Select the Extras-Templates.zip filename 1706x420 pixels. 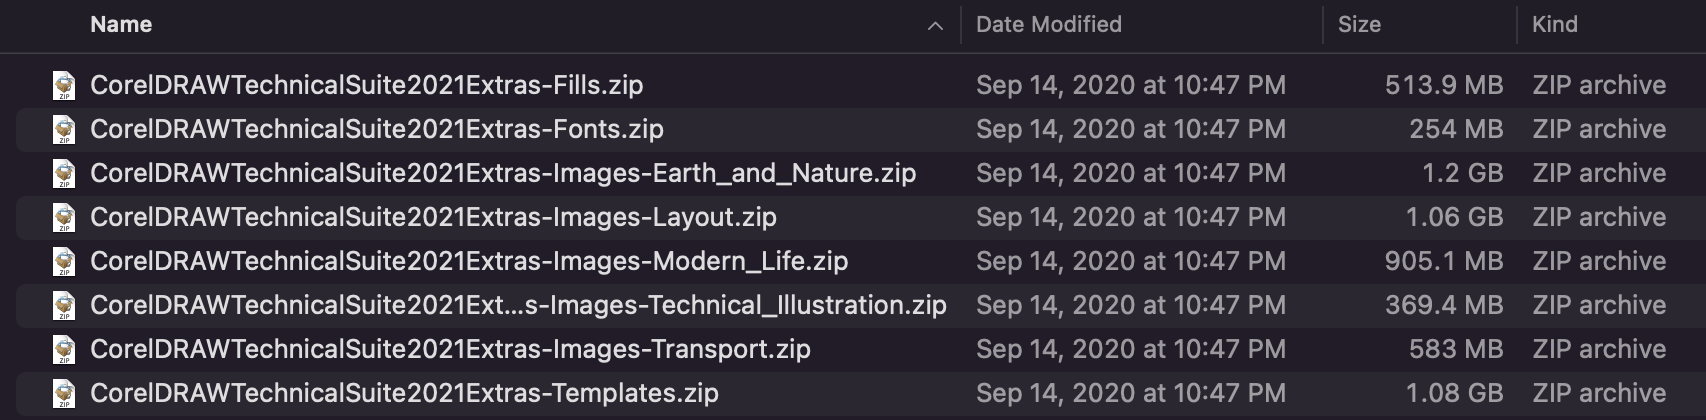click(x=404, y=394)
